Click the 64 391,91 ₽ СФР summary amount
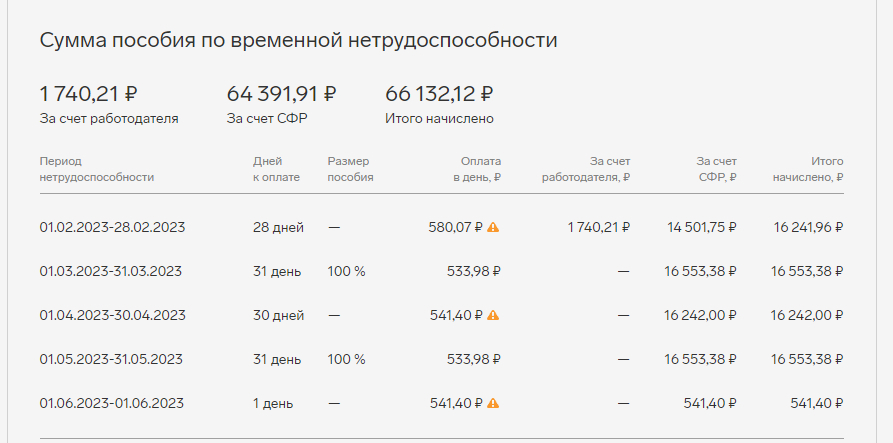This screenshot has width=893, height=443. [x=281, y=95]
